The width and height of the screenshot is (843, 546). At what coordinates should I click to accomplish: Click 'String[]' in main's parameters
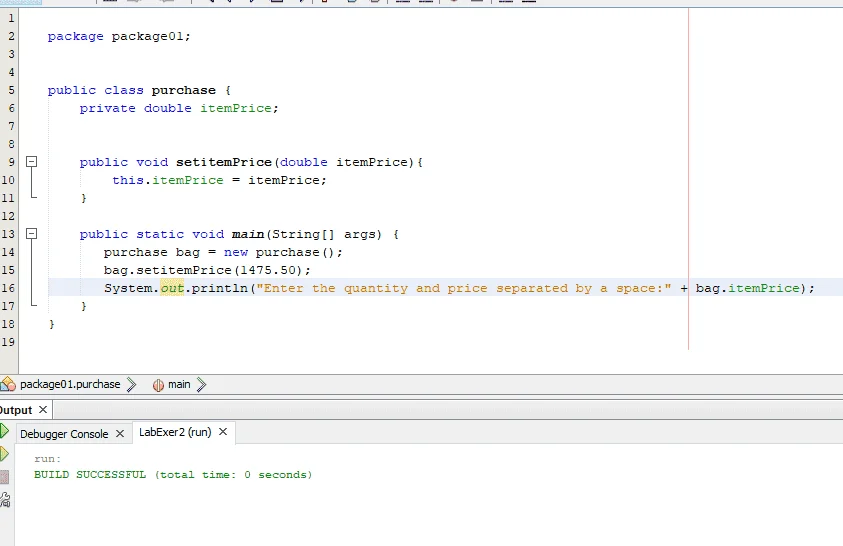[303, 234]
